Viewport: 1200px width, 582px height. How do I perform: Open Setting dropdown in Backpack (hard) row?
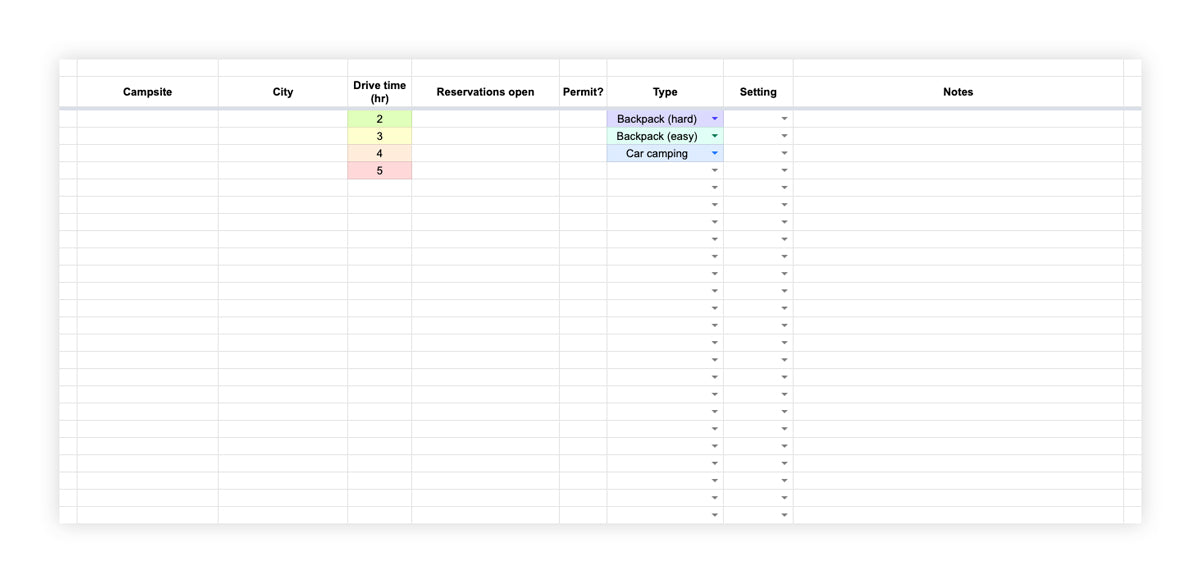tap(784, 119)
